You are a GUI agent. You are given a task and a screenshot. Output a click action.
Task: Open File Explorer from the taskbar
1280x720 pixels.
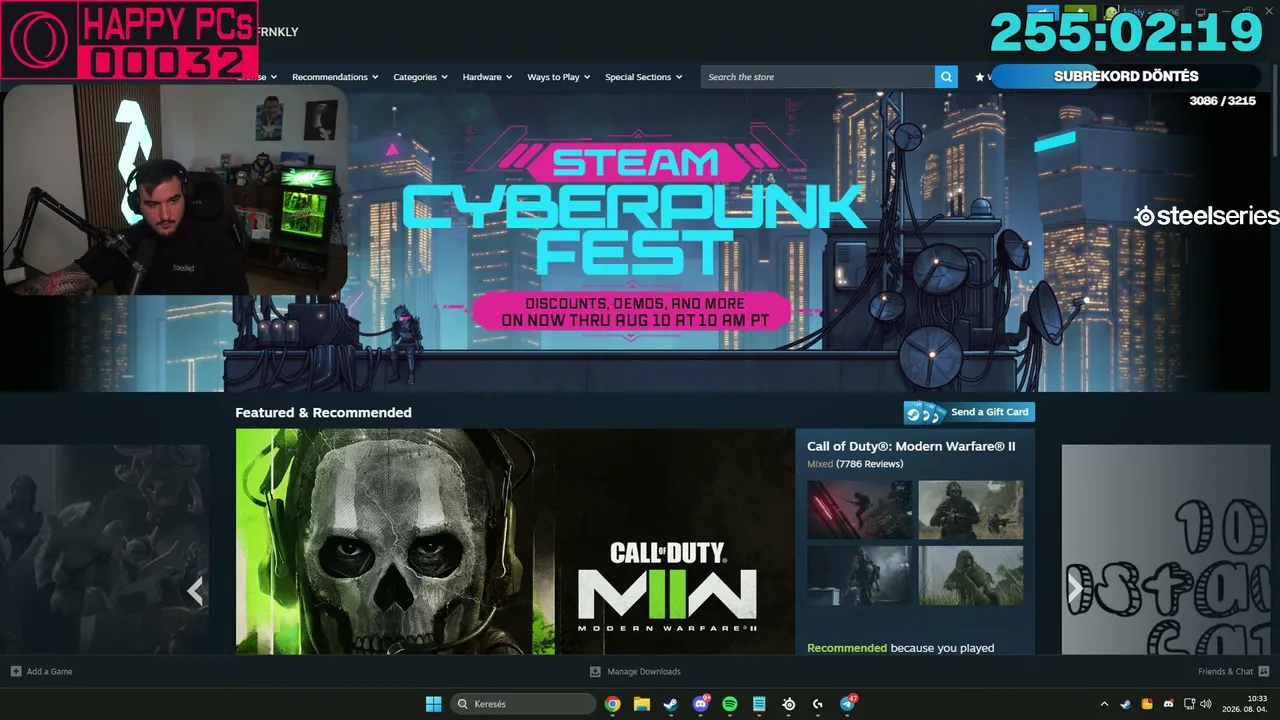pos(642,704)
